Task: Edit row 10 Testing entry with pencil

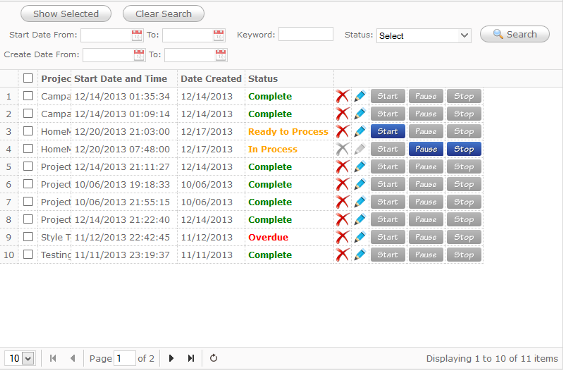Action: [x=360, y=255]
